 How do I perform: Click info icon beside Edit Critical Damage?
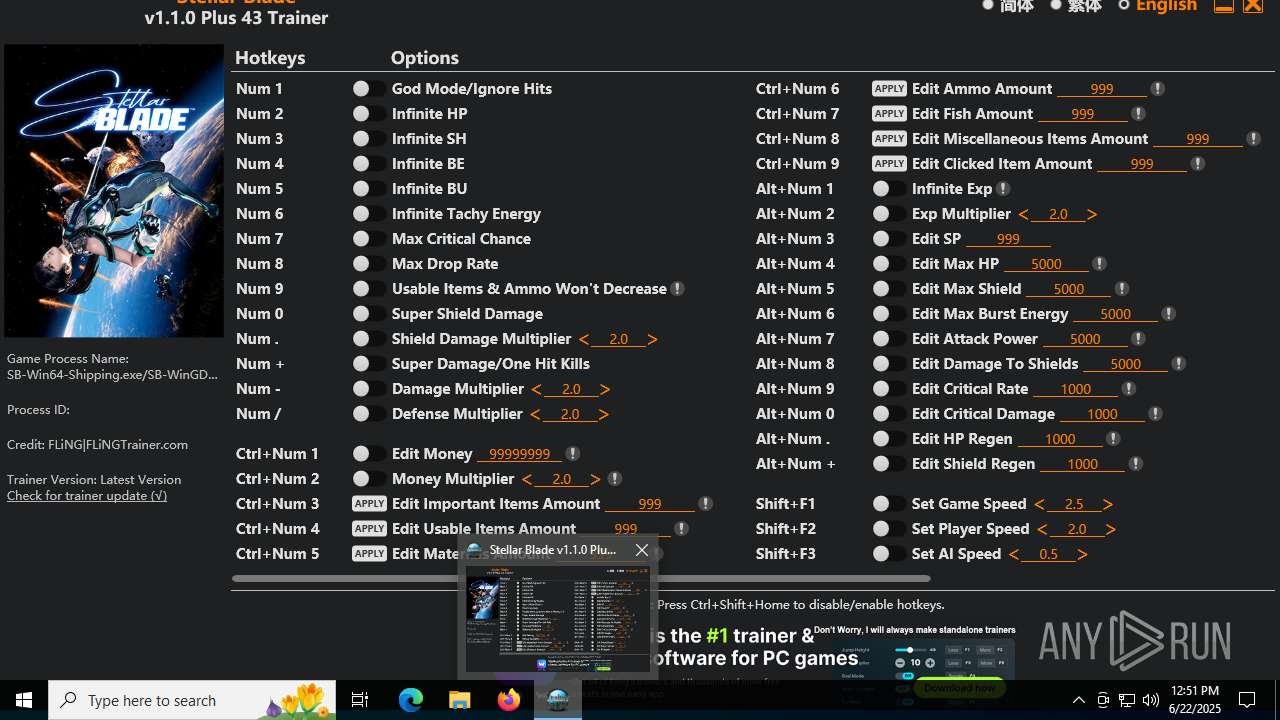[1155, 414]
